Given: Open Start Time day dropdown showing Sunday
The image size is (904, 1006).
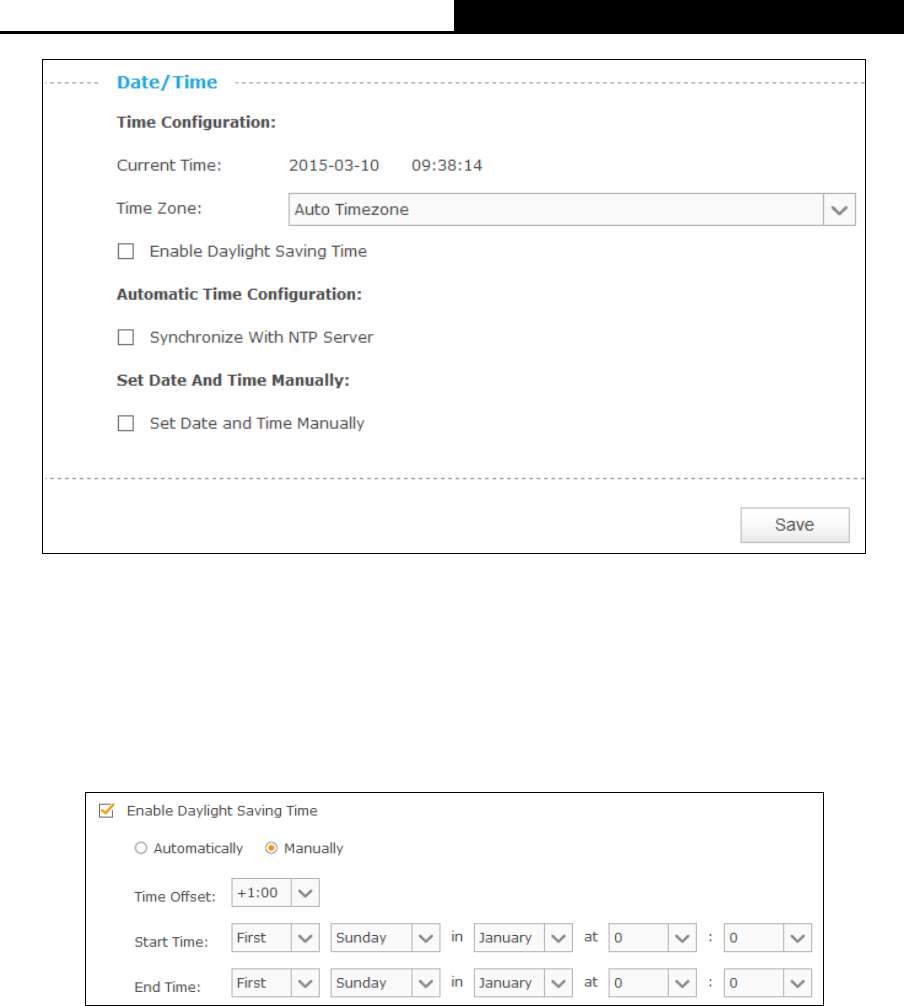Looking at the screenshot, I should coord(385,937).
